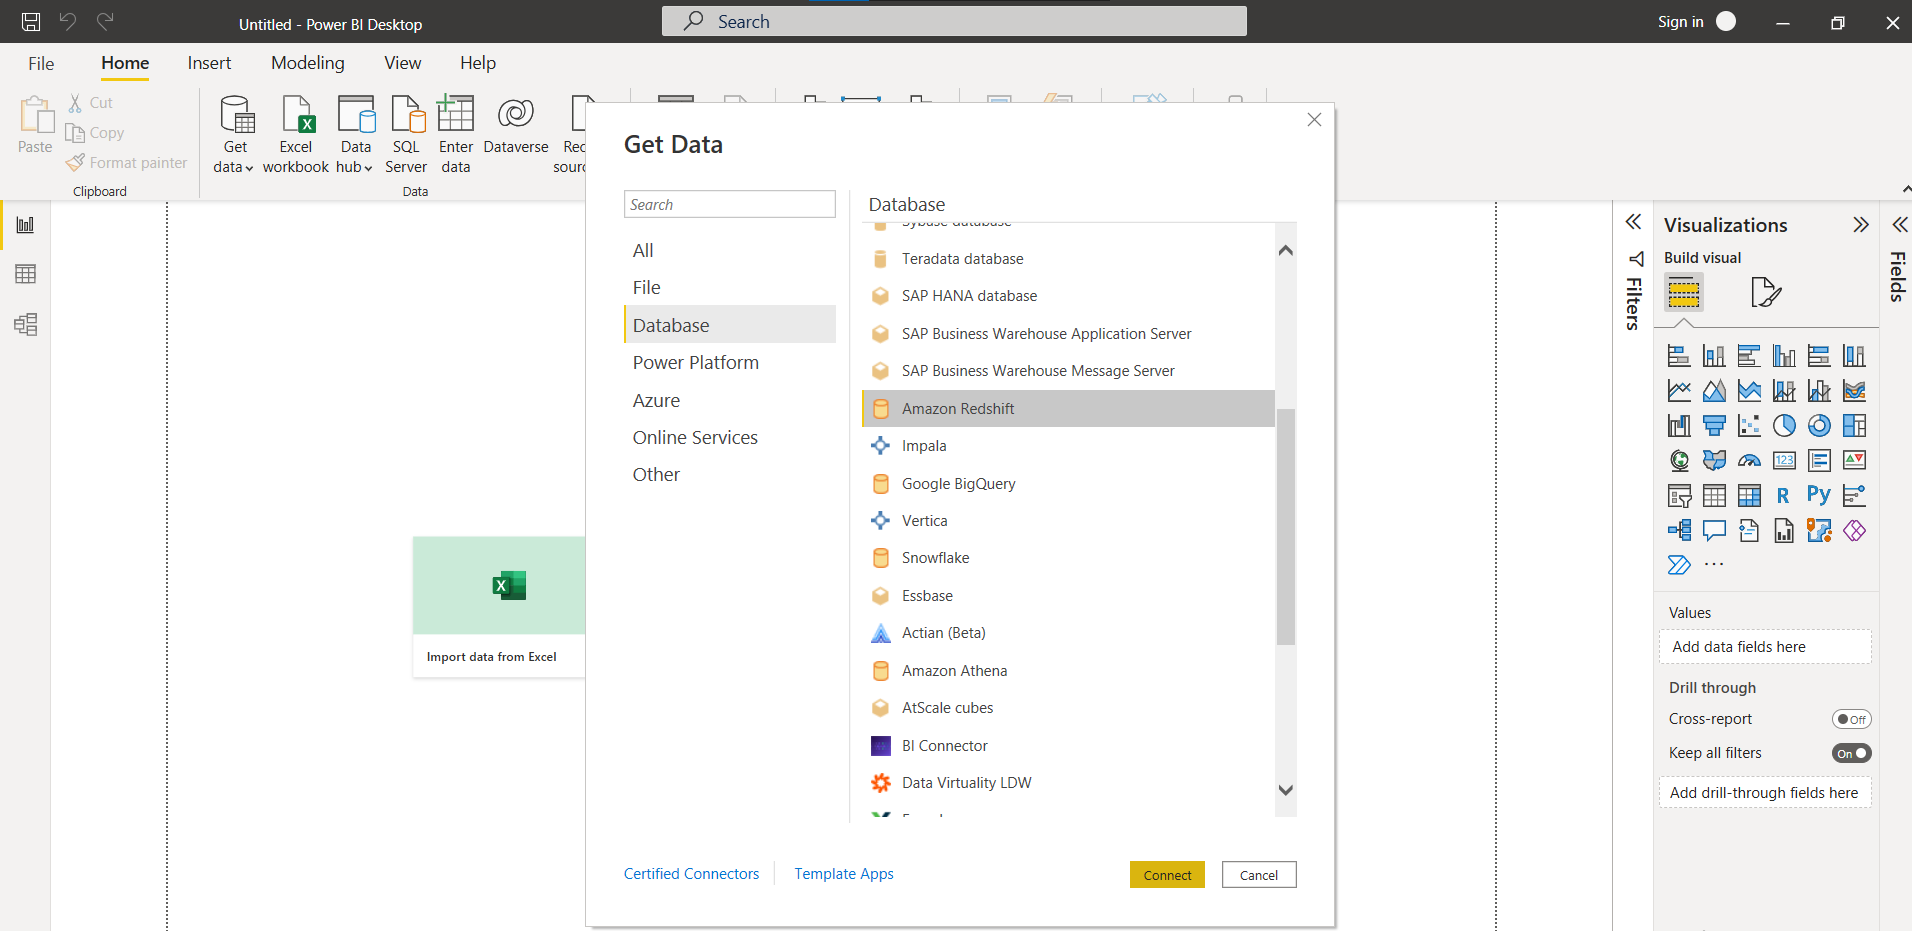Select the Scatter chart visual

[1749, 426]
